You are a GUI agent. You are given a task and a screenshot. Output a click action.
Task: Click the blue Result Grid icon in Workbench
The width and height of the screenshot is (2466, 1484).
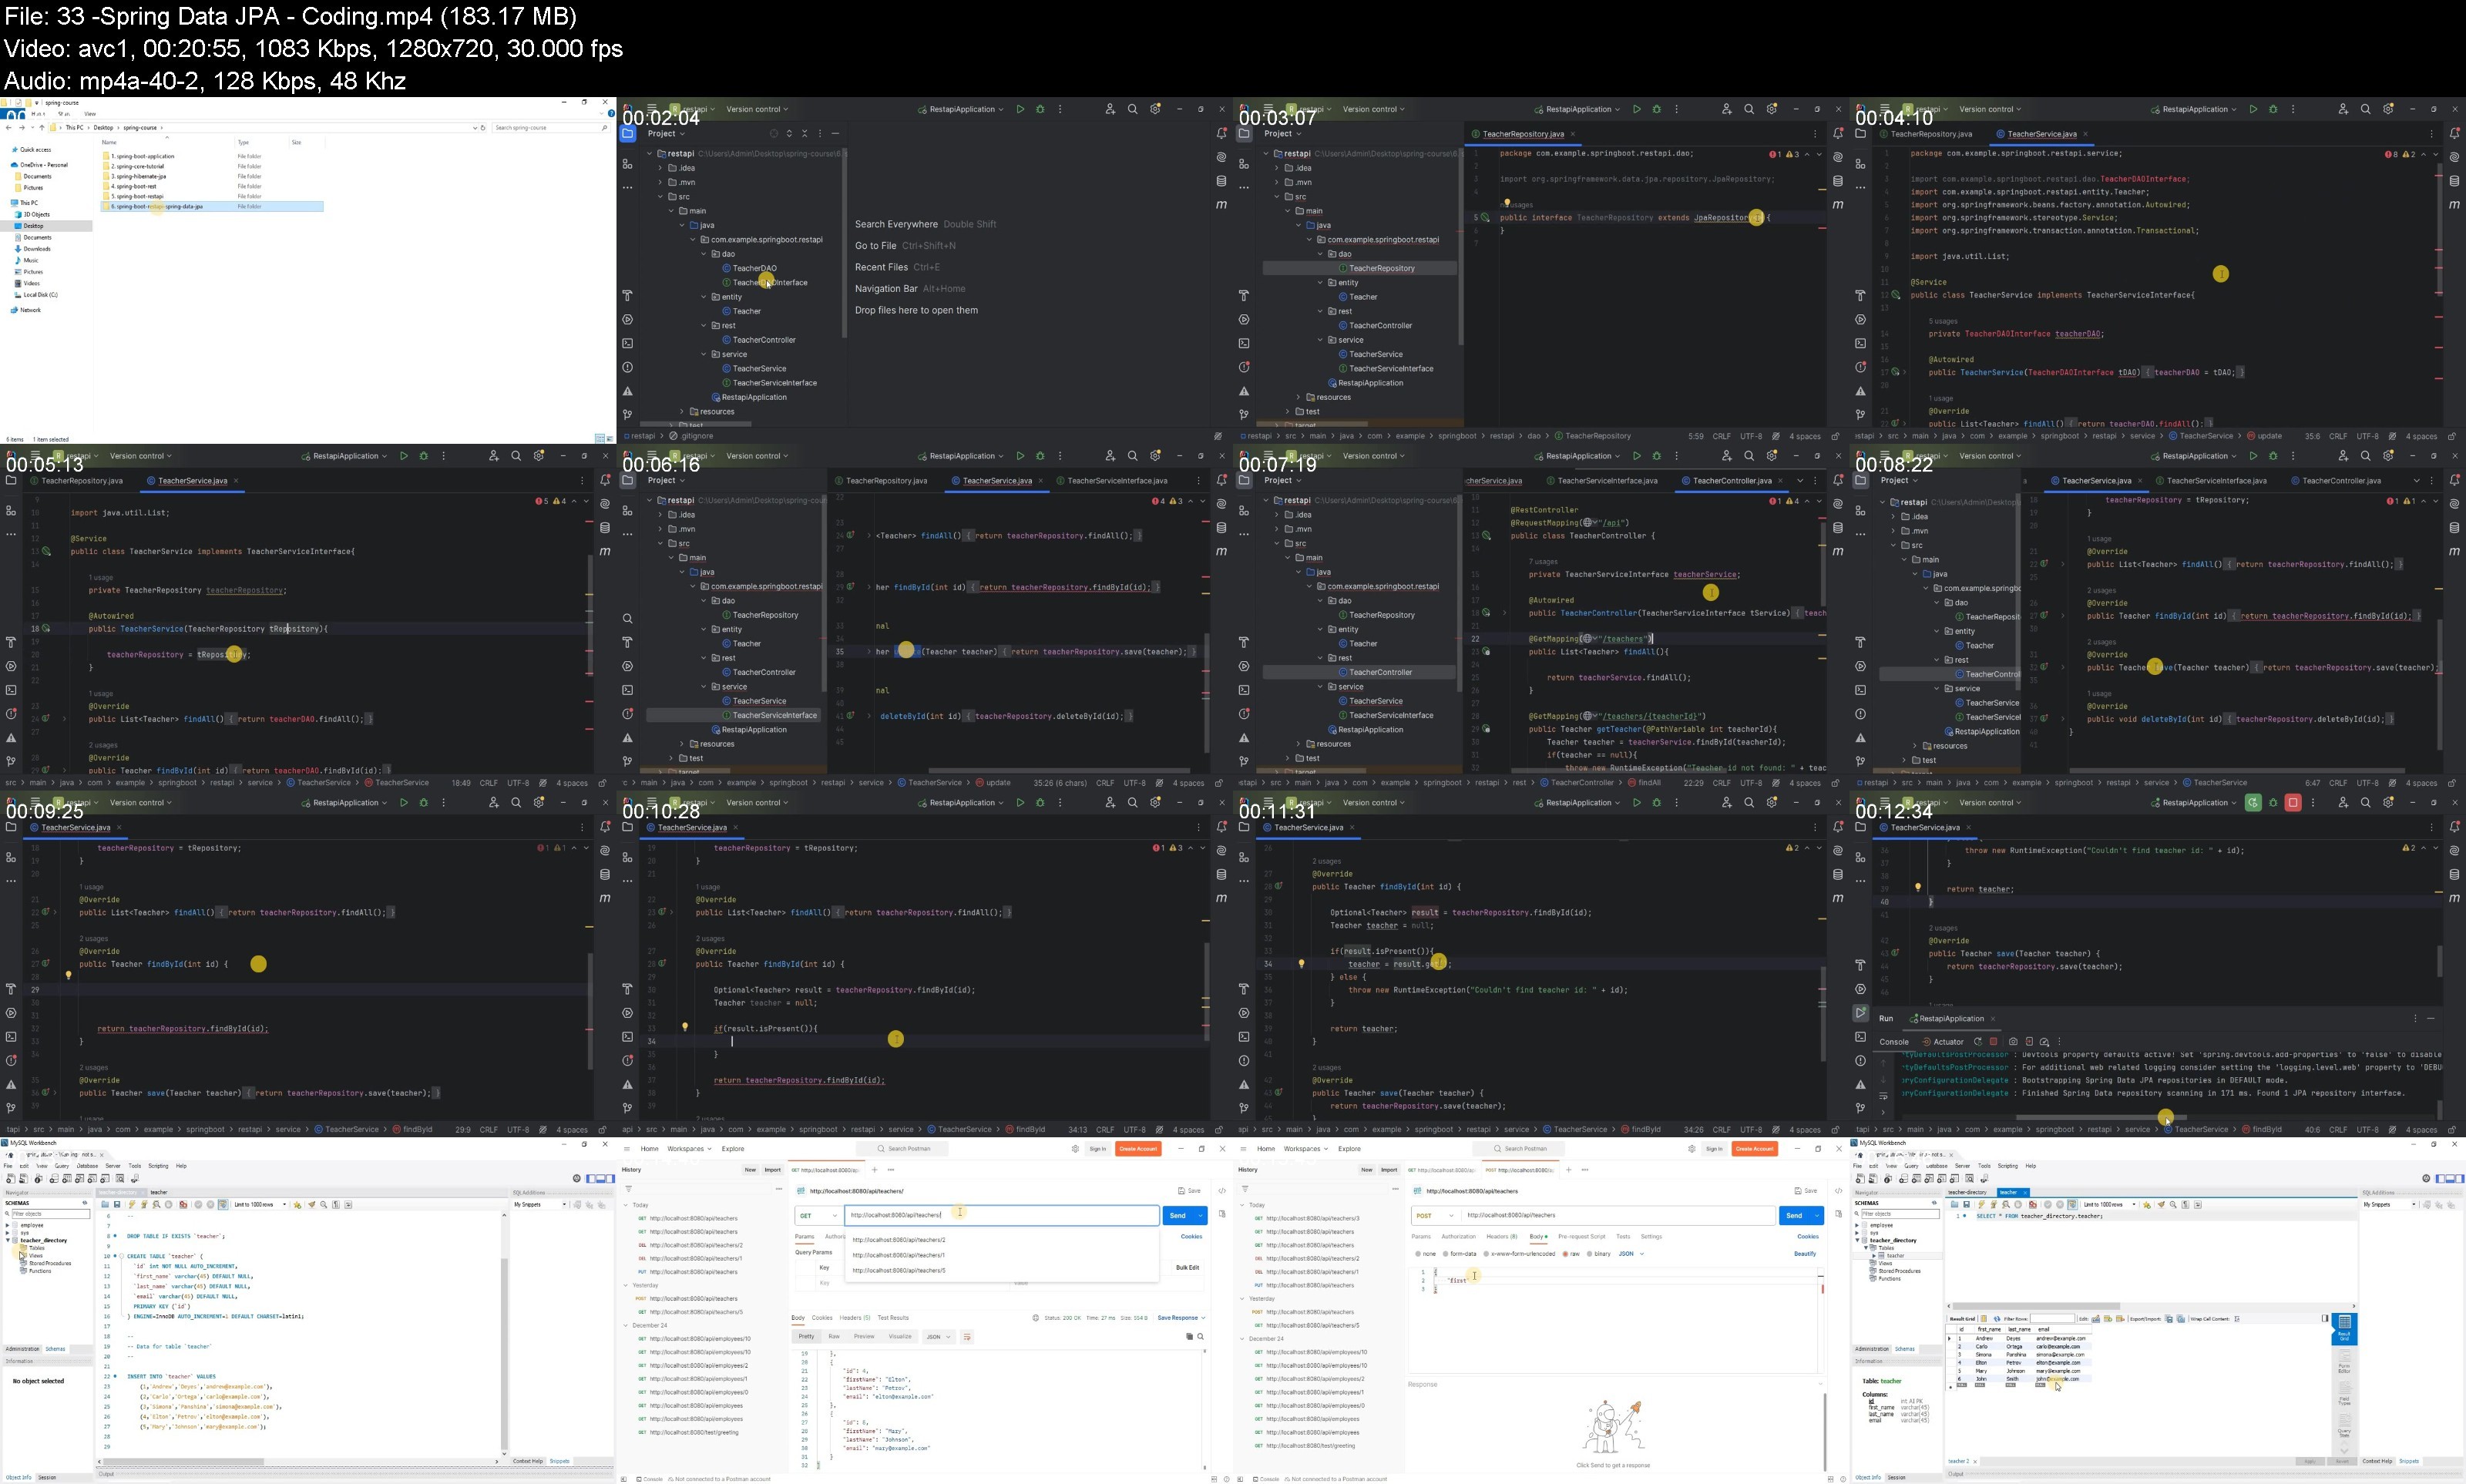click(2344, 1329)
